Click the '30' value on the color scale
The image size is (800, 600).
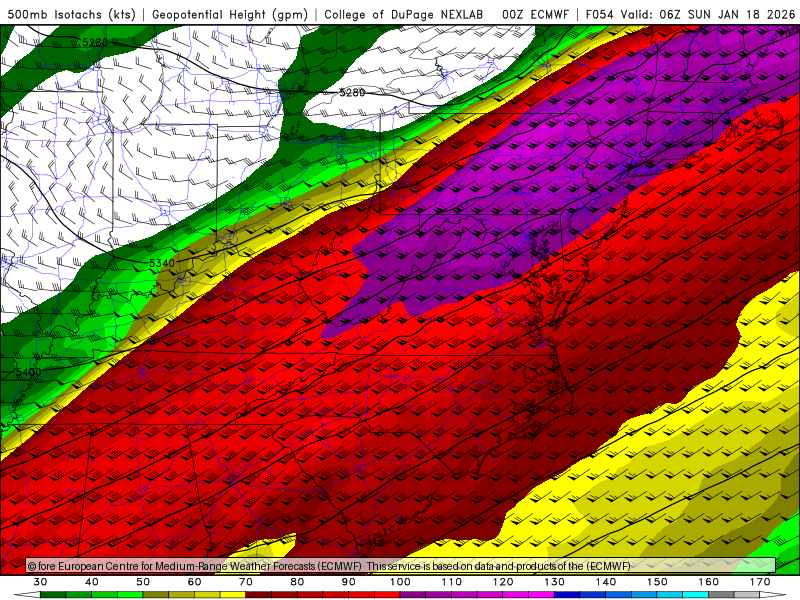coord(40,582)
